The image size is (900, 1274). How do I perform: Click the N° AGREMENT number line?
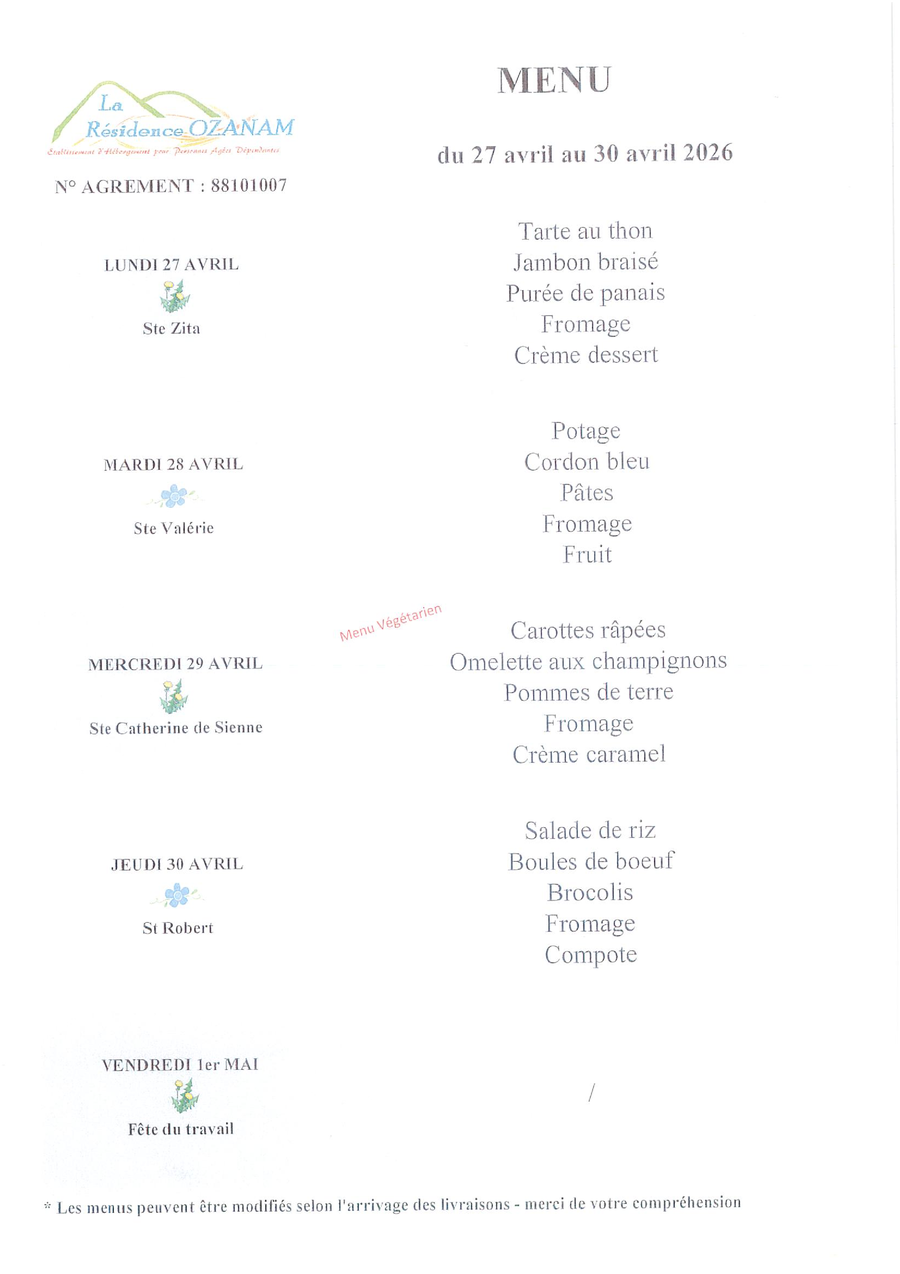(x=171, y=186)
